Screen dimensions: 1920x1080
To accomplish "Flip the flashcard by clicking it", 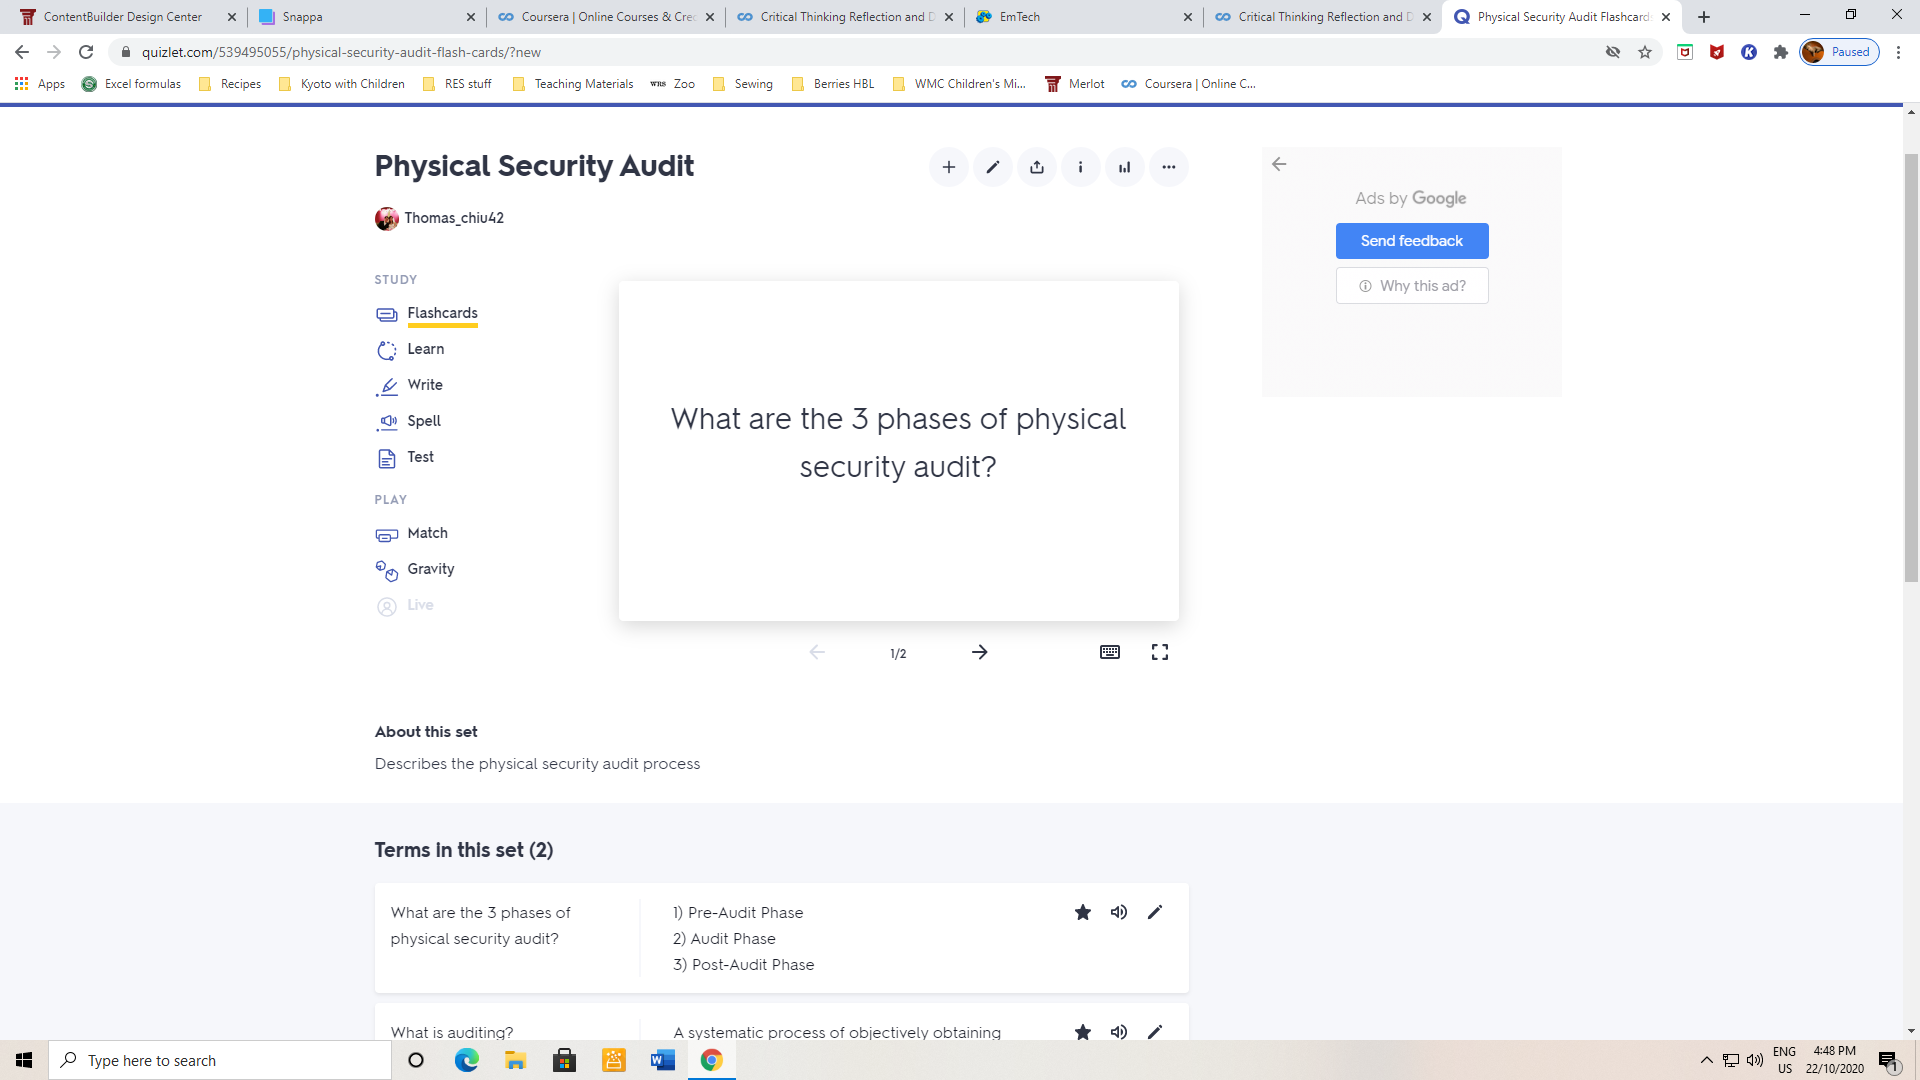I will pyautogui.click(x=898, y=450).
